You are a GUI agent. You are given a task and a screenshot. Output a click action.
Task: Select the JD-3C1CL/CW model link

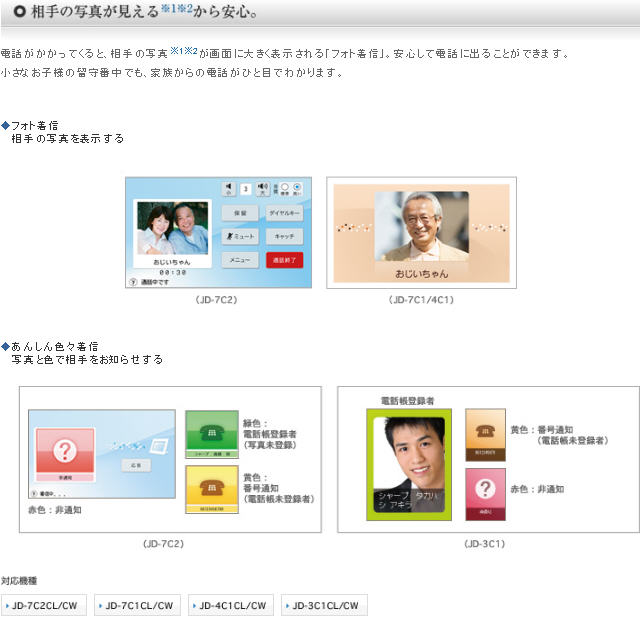324,605
